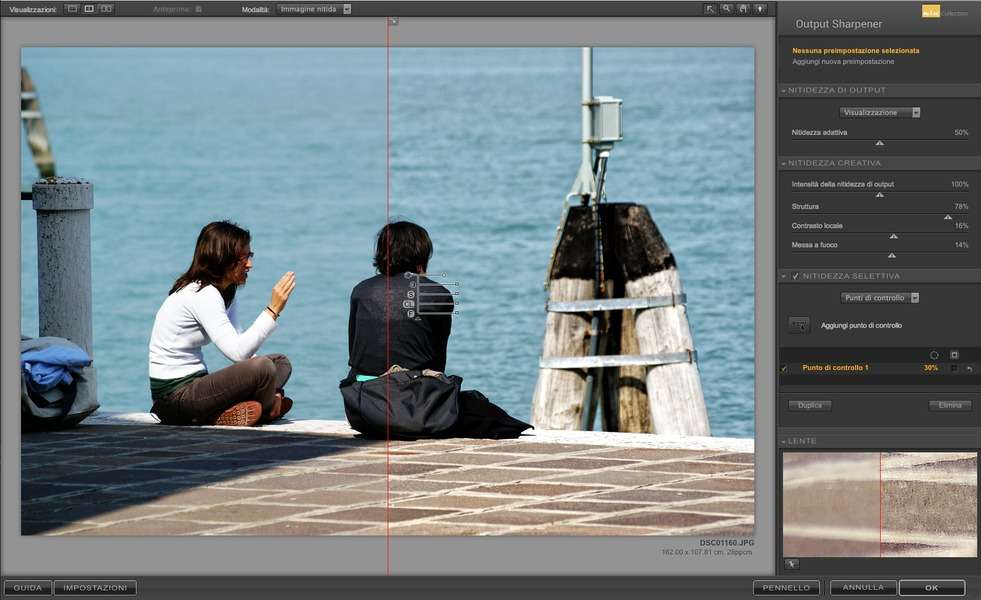981x600 pixels.
Task: Uncheck the Punto di controllo 1 checkbox
Action: tap(784, 368)
